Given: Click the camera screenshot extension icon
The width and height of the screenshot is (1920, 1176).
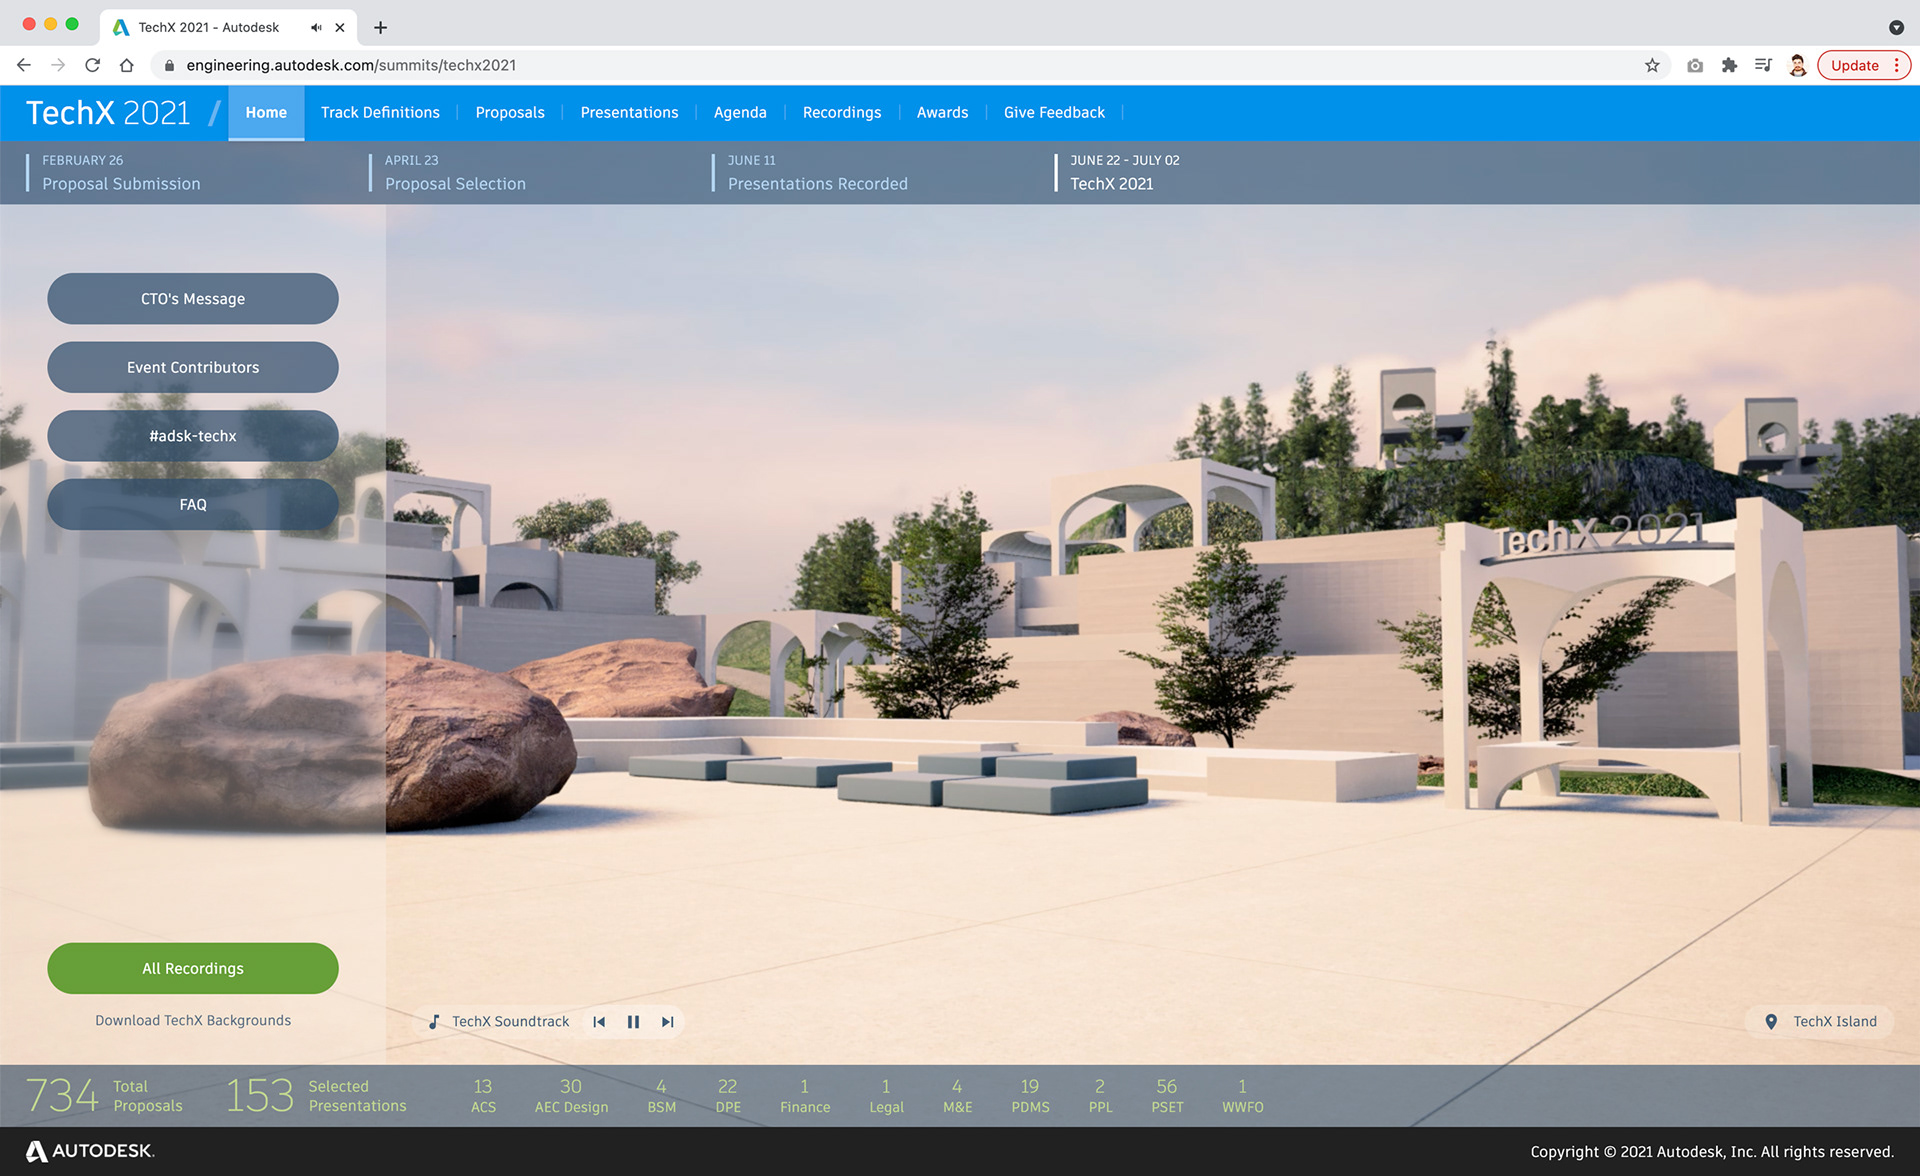Looking at the screenshot, I should [x=1695, y=65].
